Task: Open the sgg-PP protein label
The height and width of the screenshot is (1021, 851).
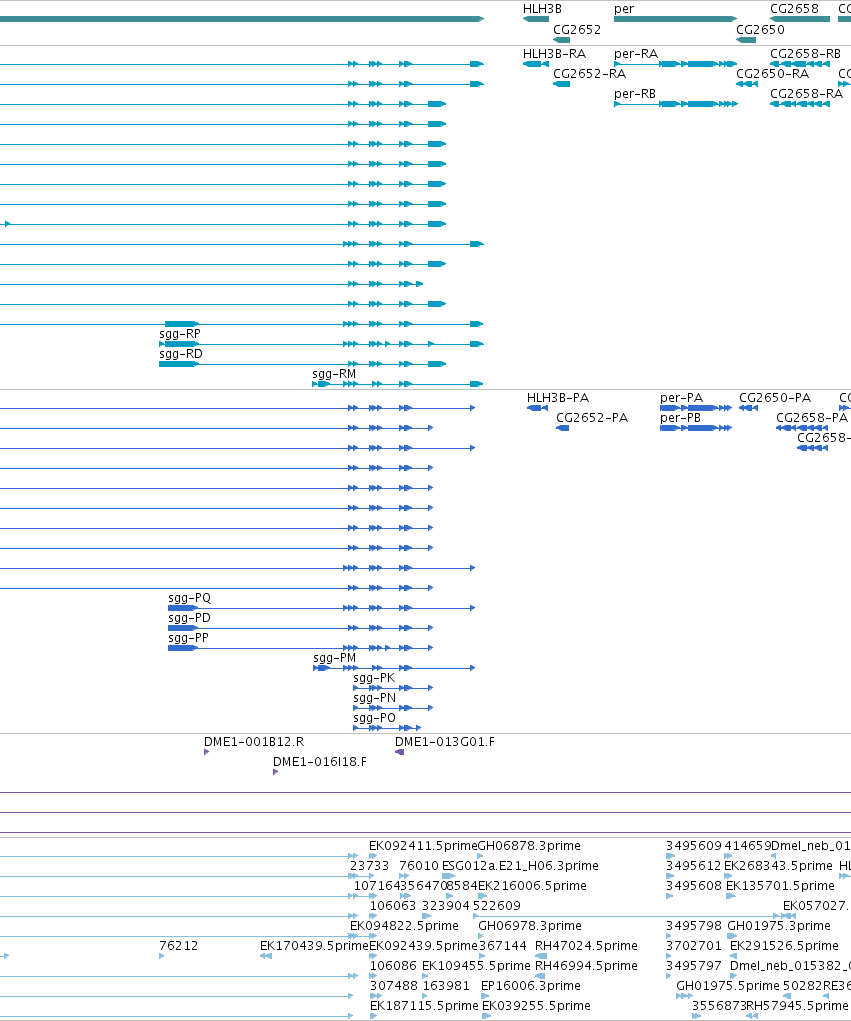Action: click(x=188, y=638)
